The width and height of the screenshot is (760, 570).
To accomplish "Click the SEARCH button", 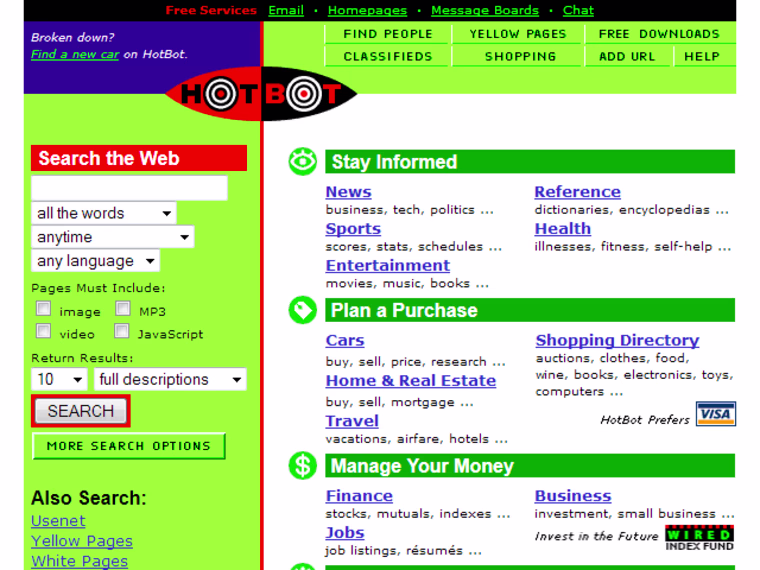I will (x=80, y=411).
